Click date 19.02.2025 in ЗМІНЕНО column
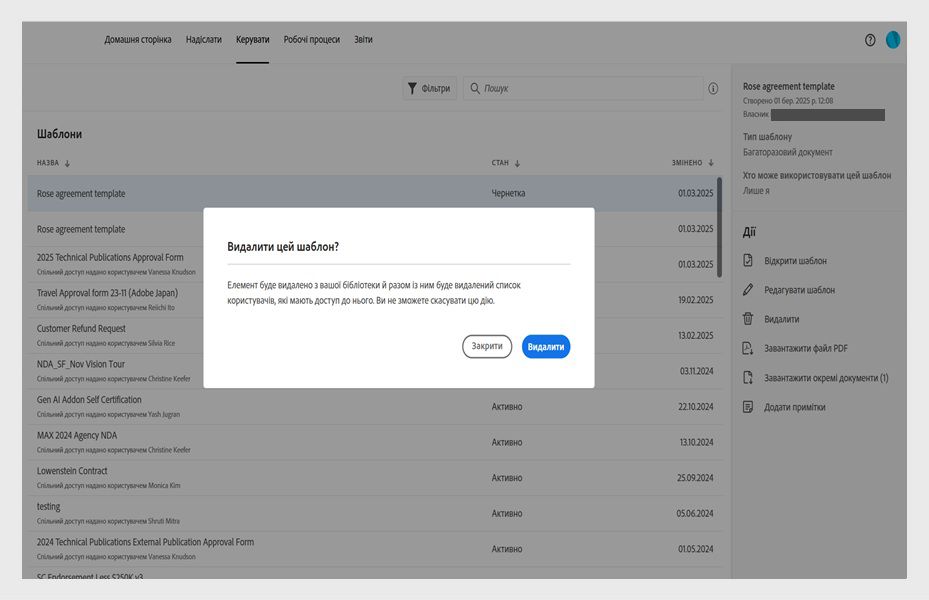 click(x=696, y=300)
